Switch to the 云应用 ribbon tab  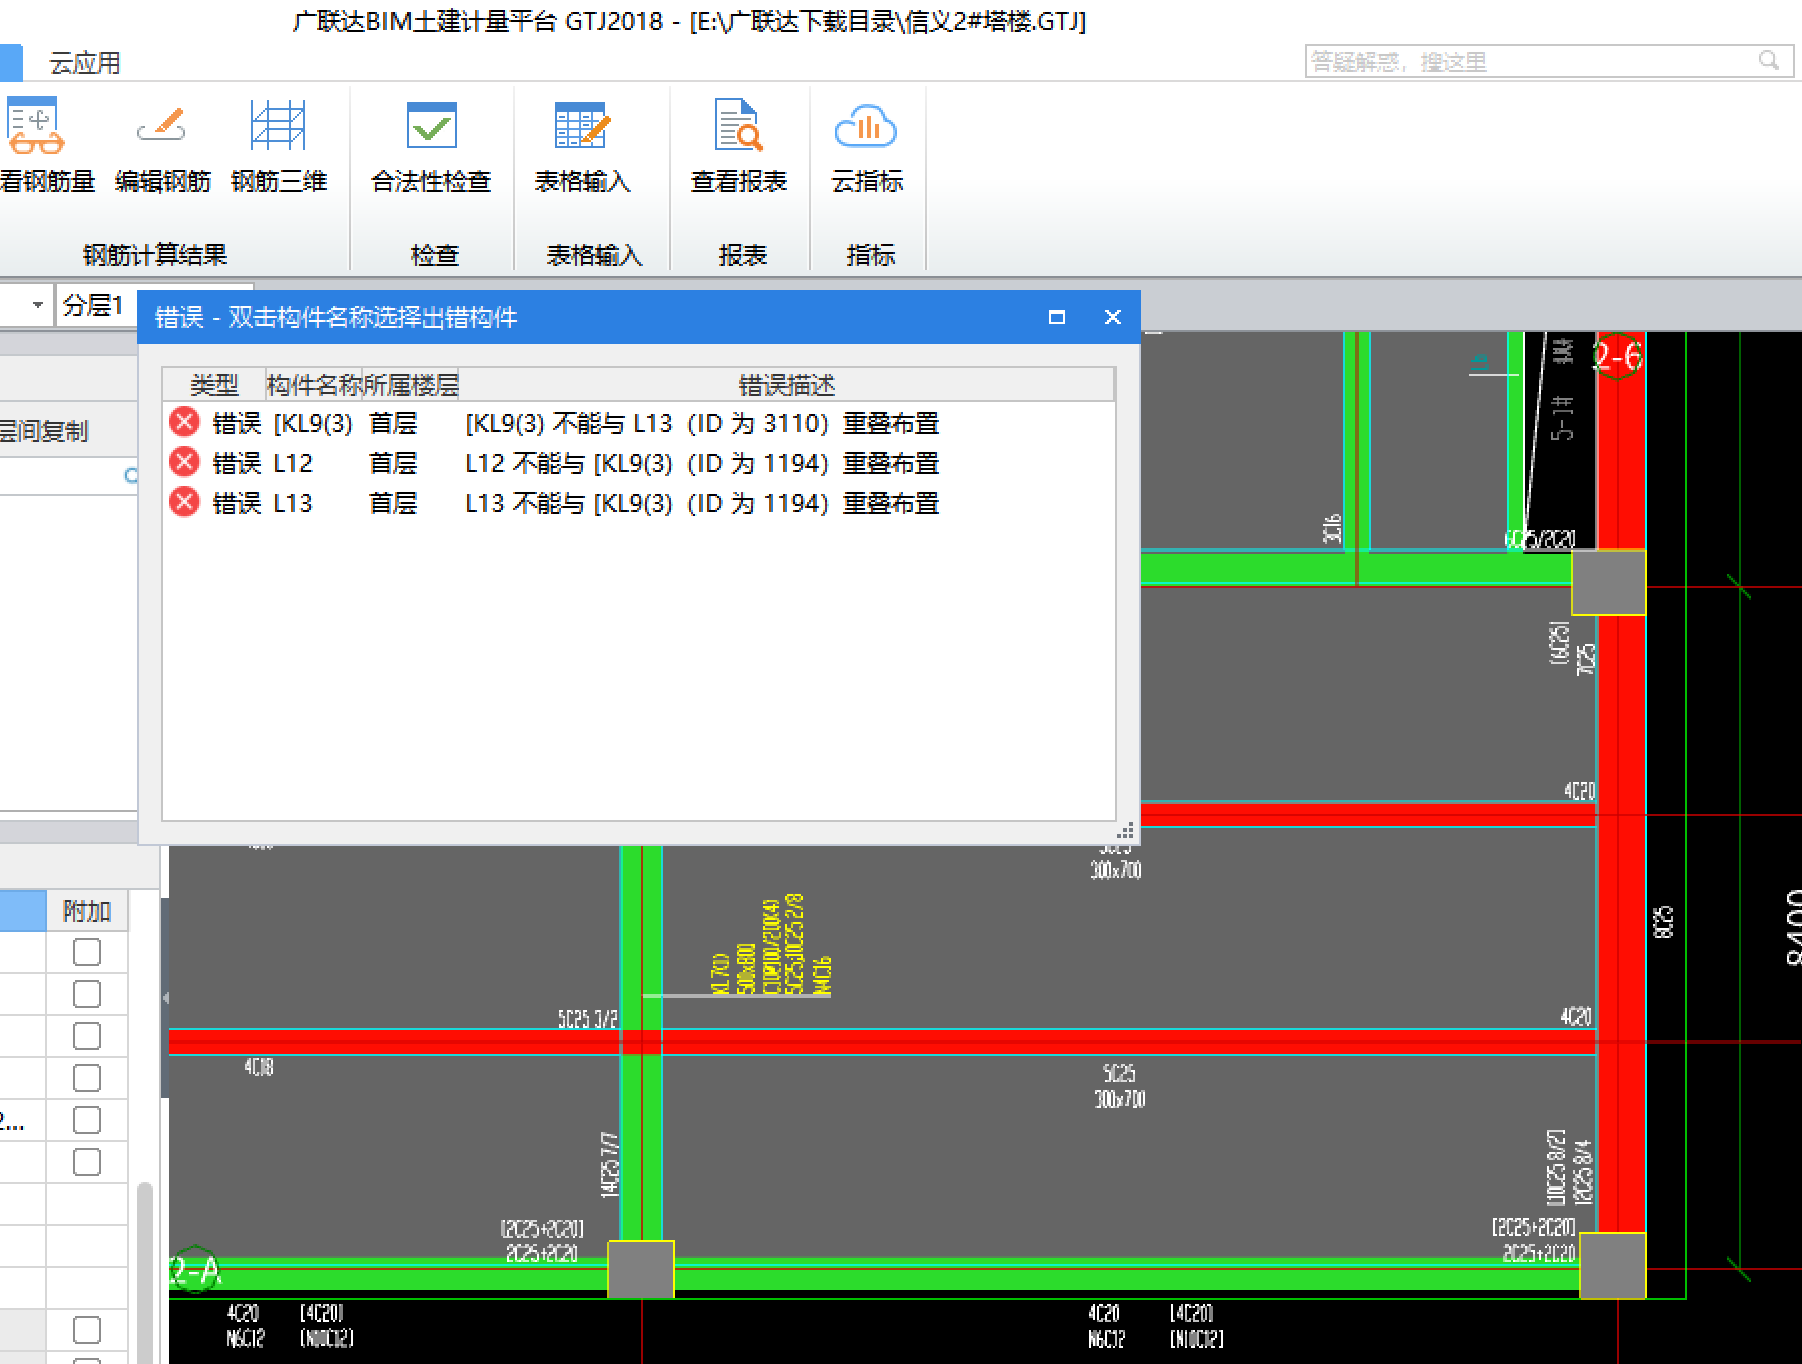[85, 63]
